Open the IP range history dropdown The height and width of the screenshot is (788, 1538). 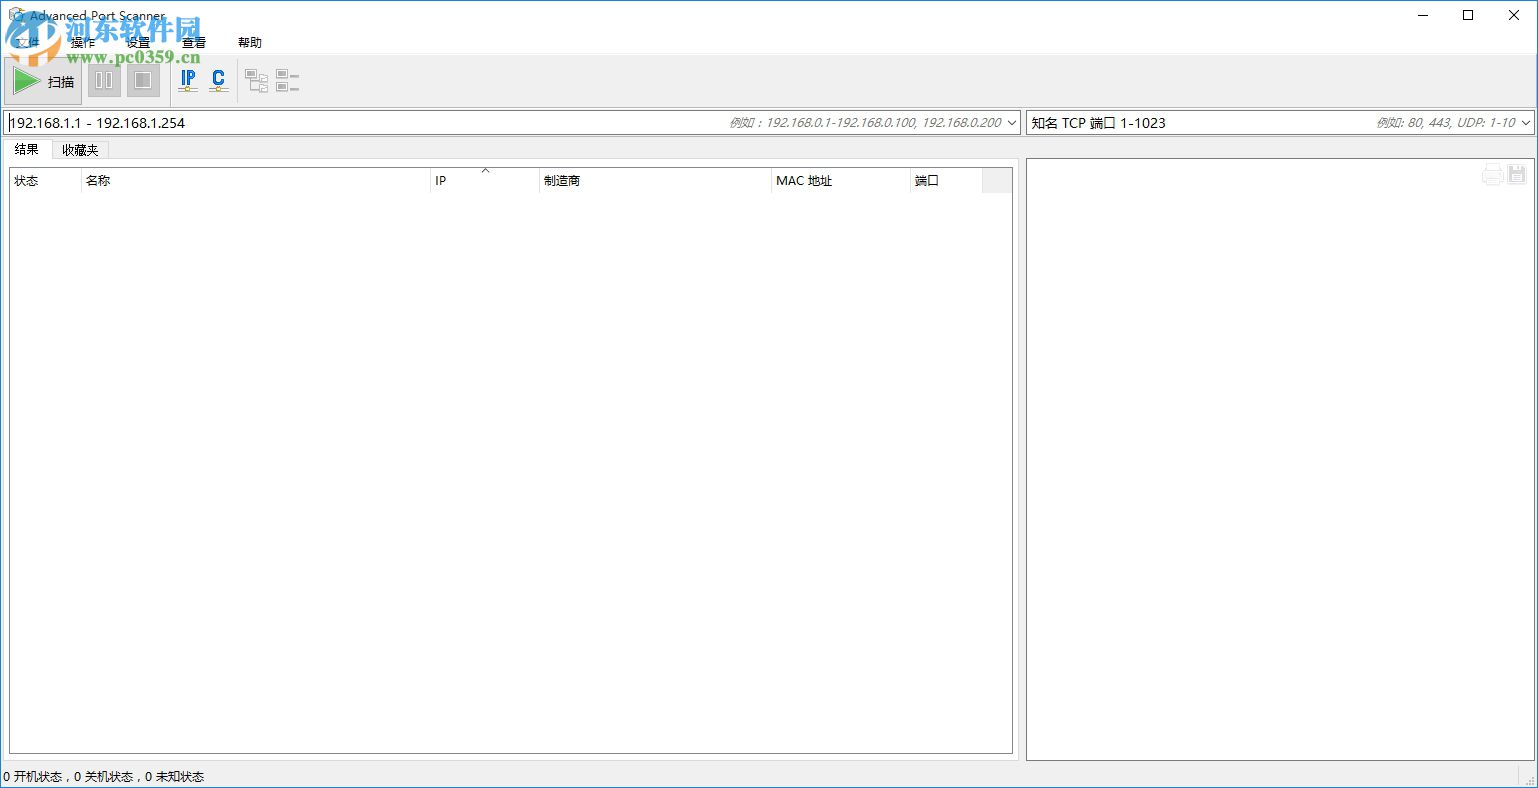[x=1010, y=122]
